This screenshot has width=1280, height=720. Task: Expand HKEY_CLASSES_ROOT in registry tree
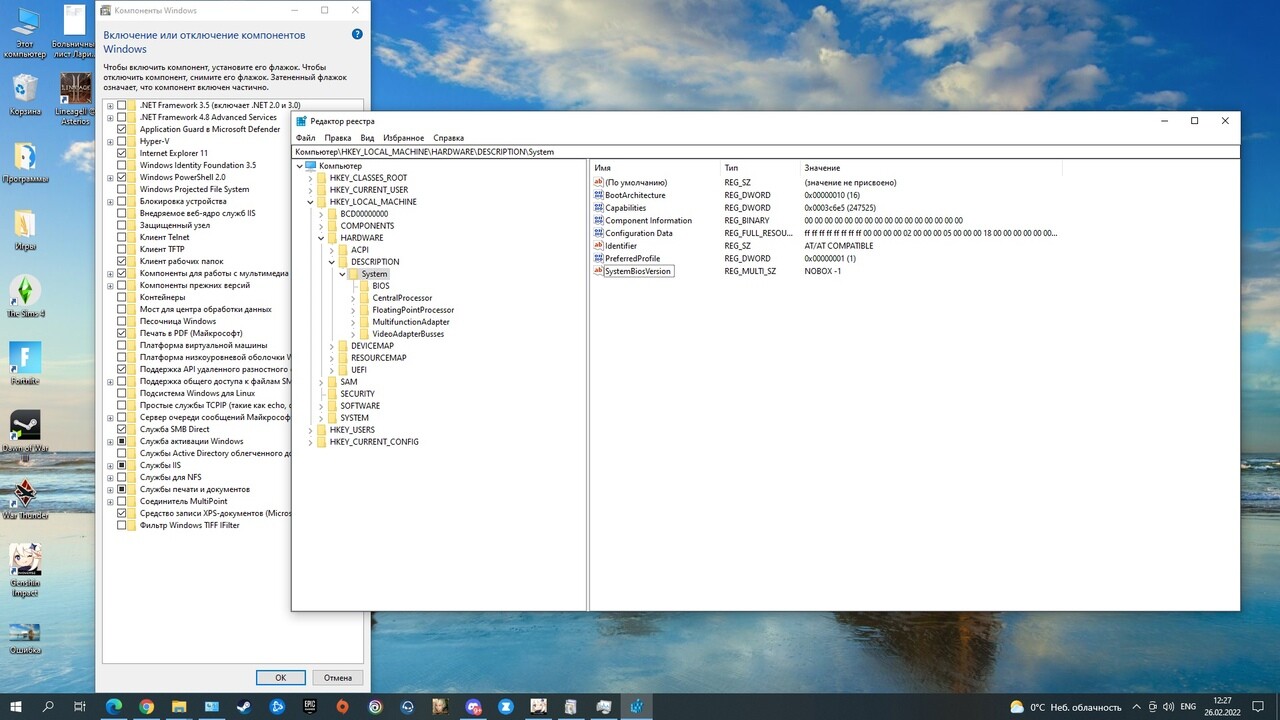click(x=309, y=178)
